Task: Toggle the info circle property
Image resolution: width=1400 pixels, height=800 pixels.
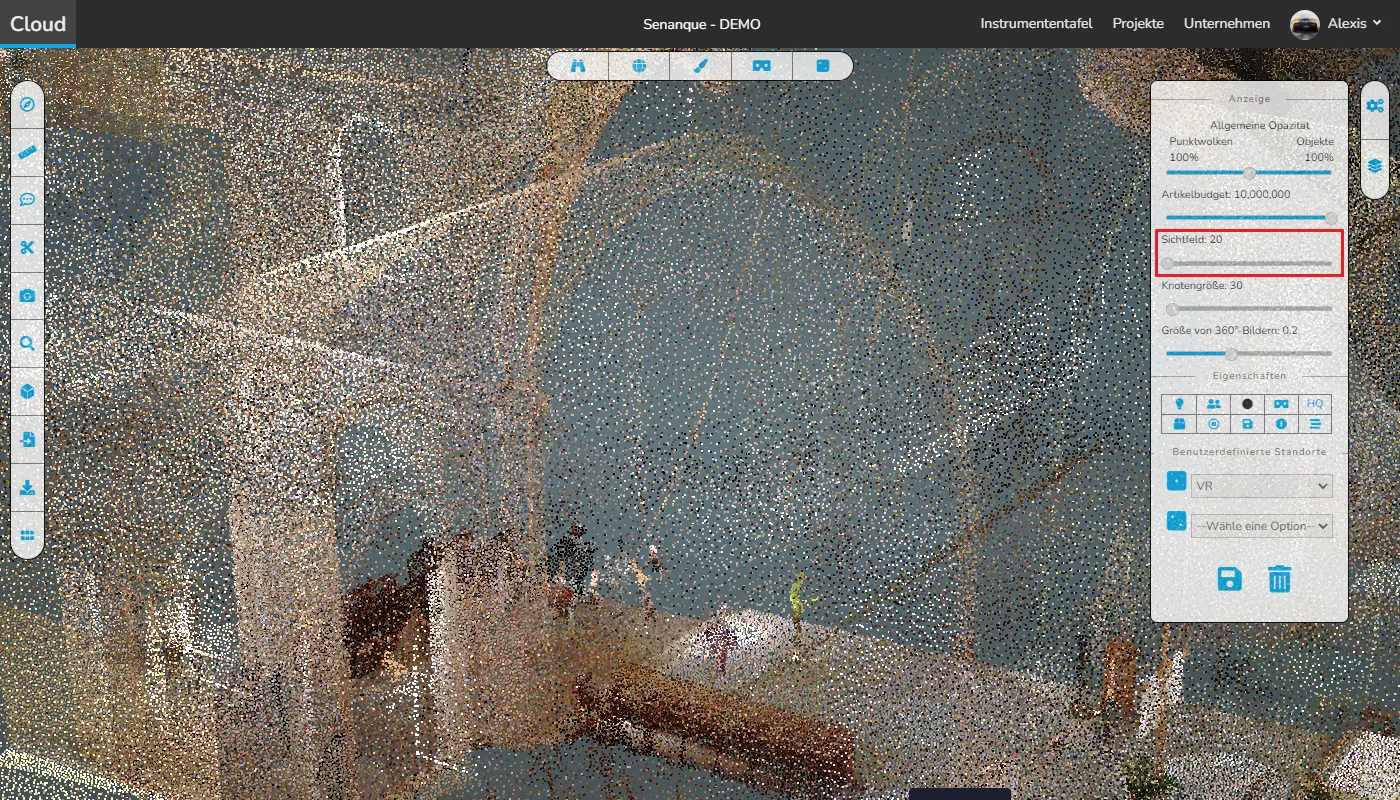Action: 1281,424
